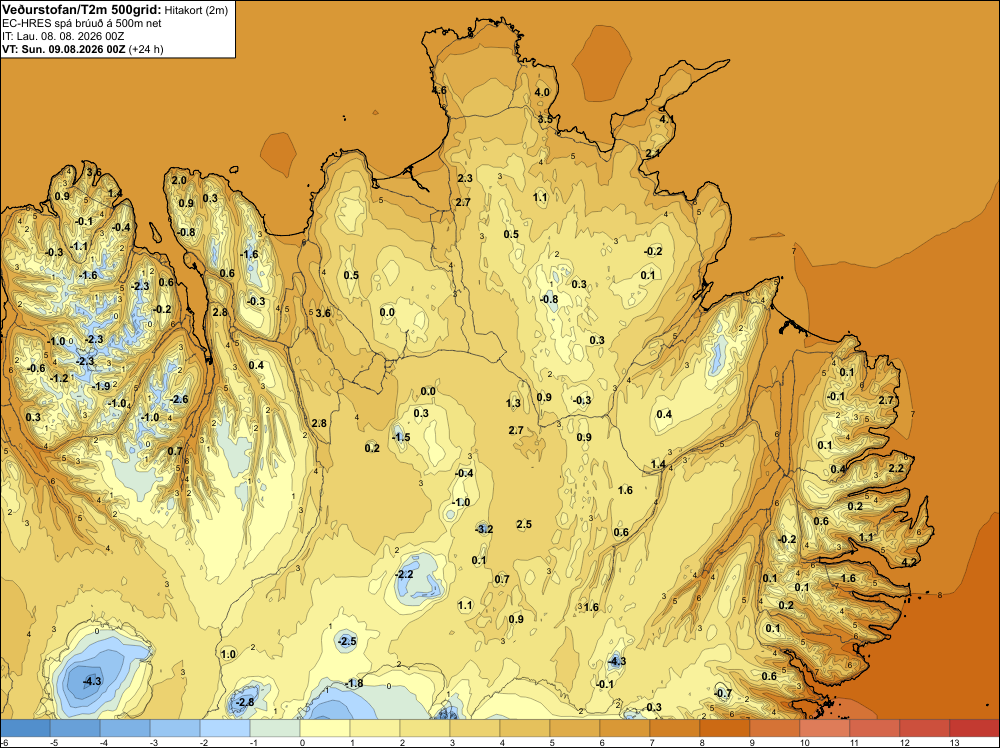Screen dimensions: 1000x748
Task: Select the darkest red legend color above 13
Action: (974, 728)
